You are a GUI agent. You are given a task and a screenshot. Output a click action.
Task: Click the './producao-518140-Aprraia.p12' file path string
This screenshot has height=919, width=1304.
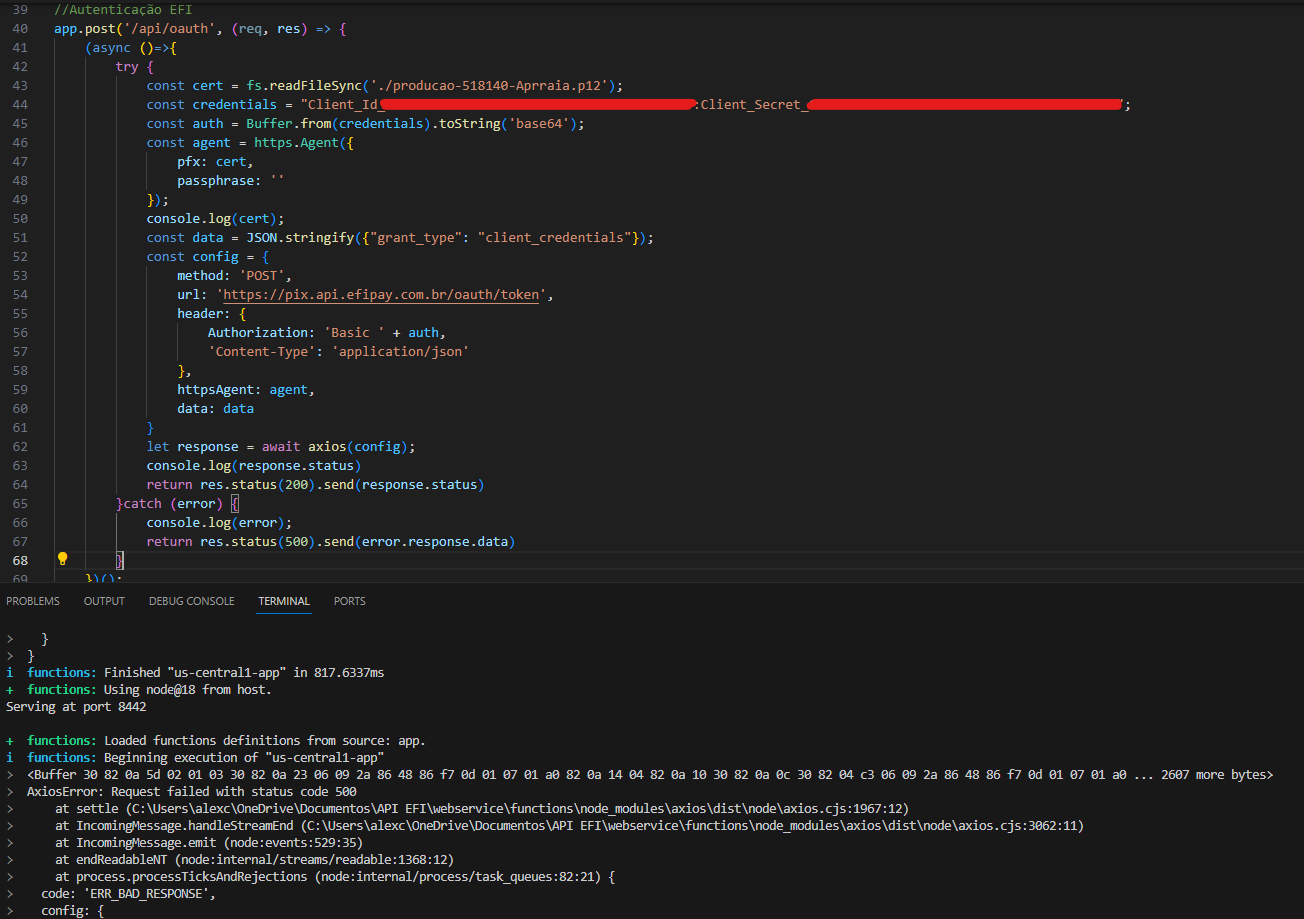(x=488, y=86)
